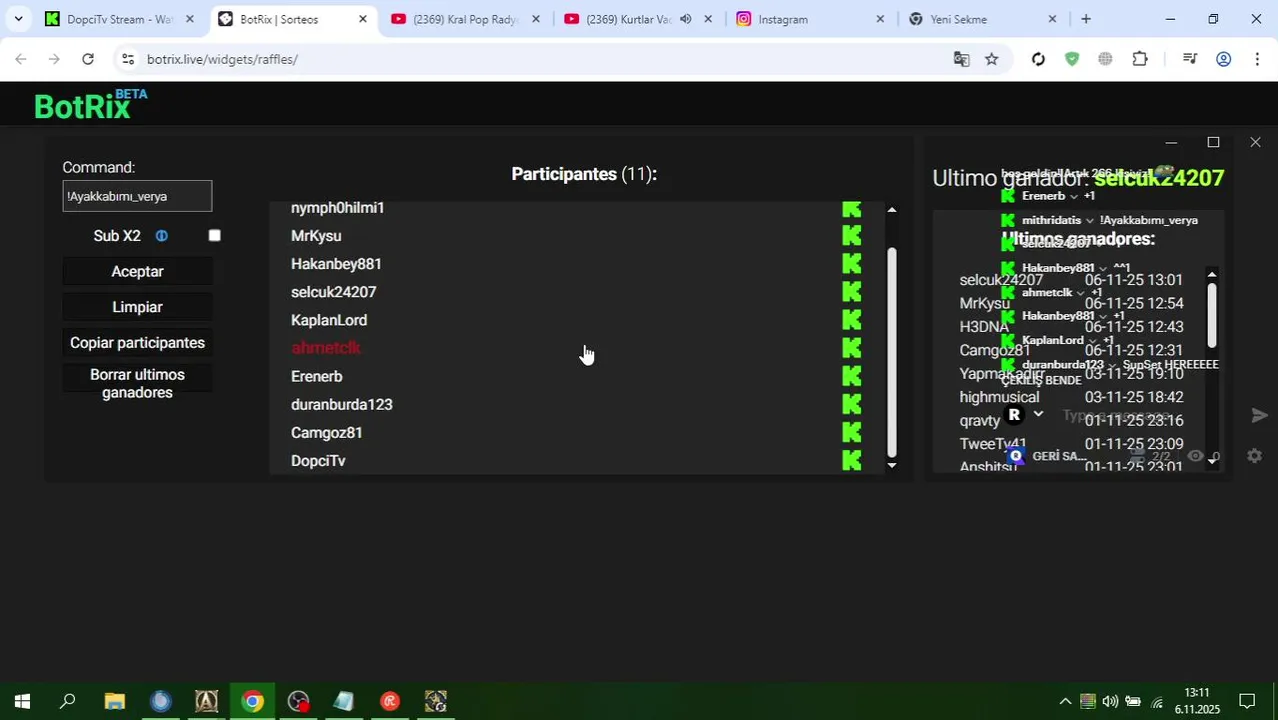The width and height of the screenshot is (1278, 720).
Task: Mute the Kurtlar Vadisi tab audio
Action: click(685, 19)
